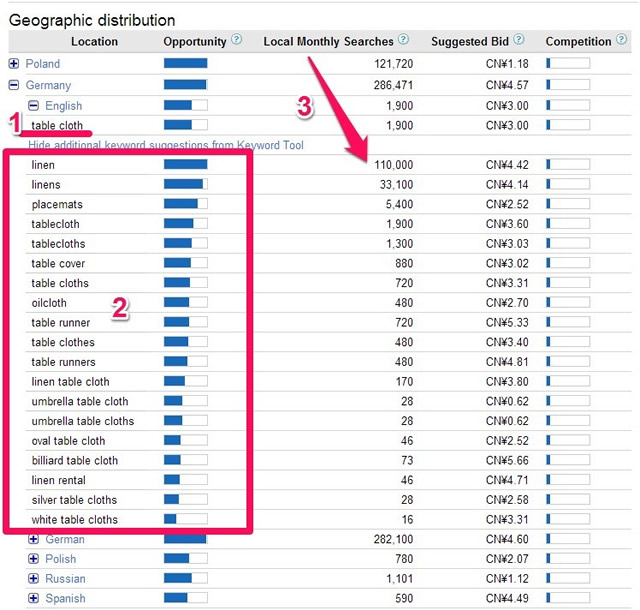Sort by Location column header
Screen dimensions: 640x610
(94, 42)
